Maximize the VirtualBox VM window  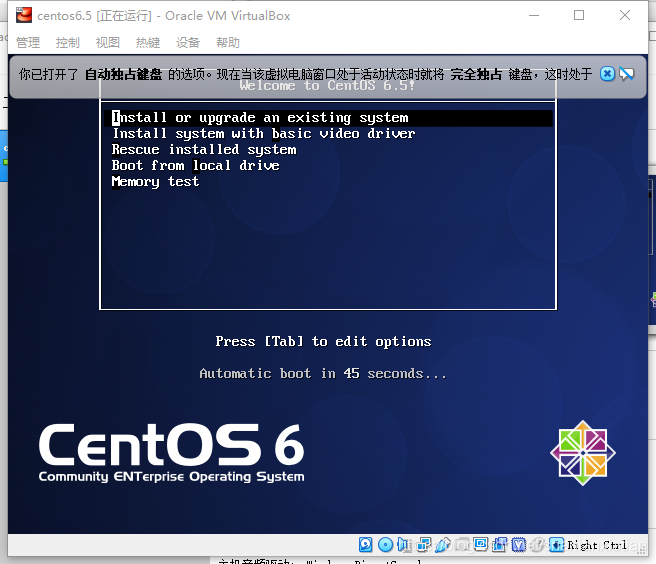tap(579, 15)
